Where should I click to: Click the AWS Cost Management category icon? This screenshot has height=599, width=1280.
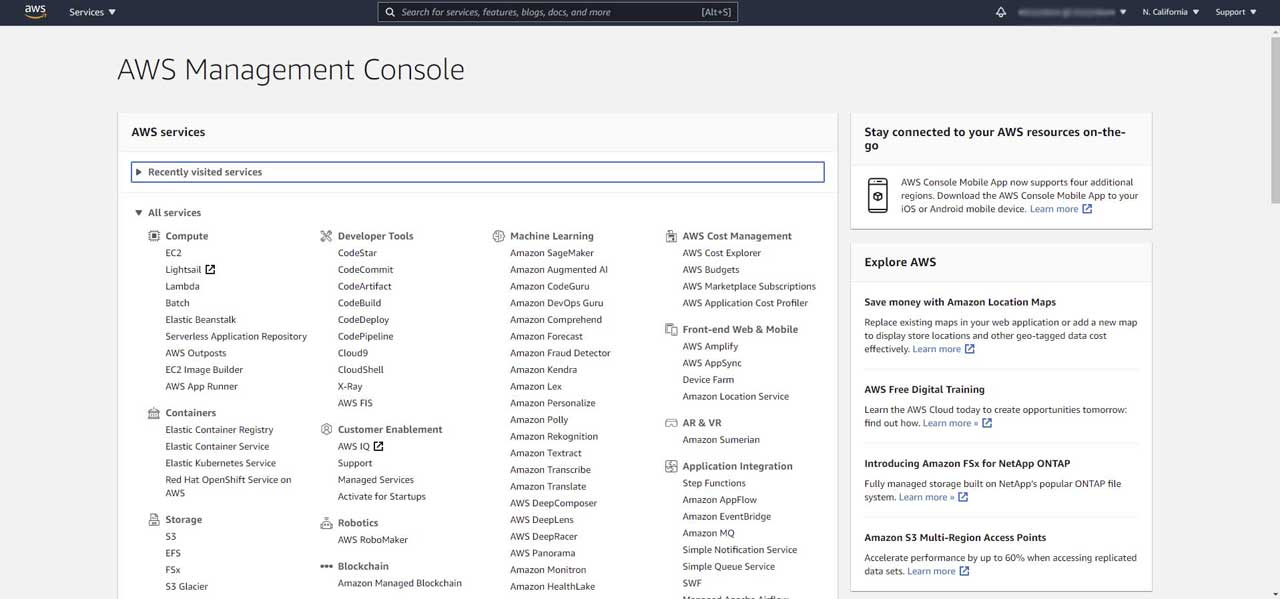click(672, 236)
